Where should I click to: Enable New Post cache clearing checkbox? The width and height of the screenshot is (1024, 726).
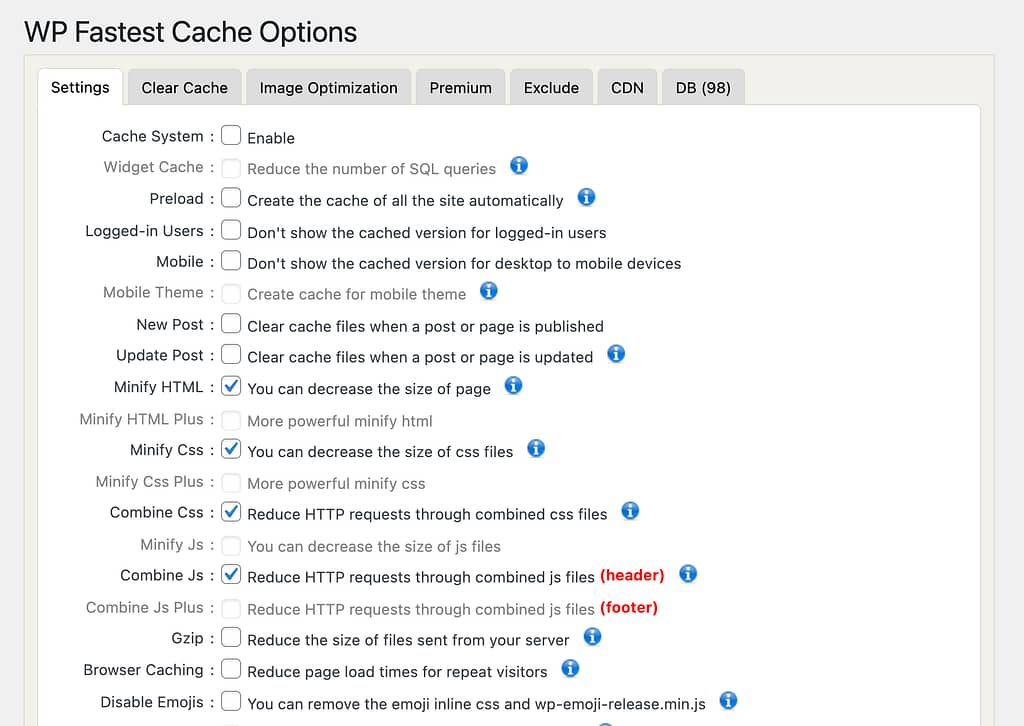tap(231, 324)
